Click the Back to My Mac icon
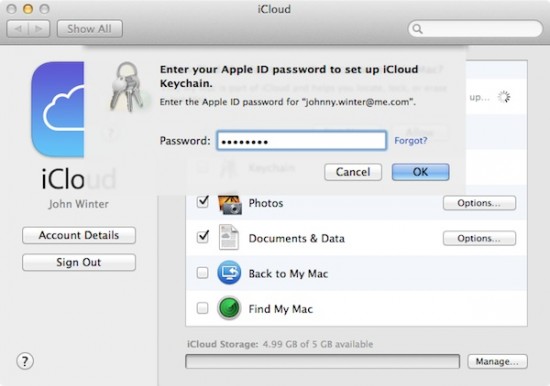The image size is (550, 386). point(229,273)
